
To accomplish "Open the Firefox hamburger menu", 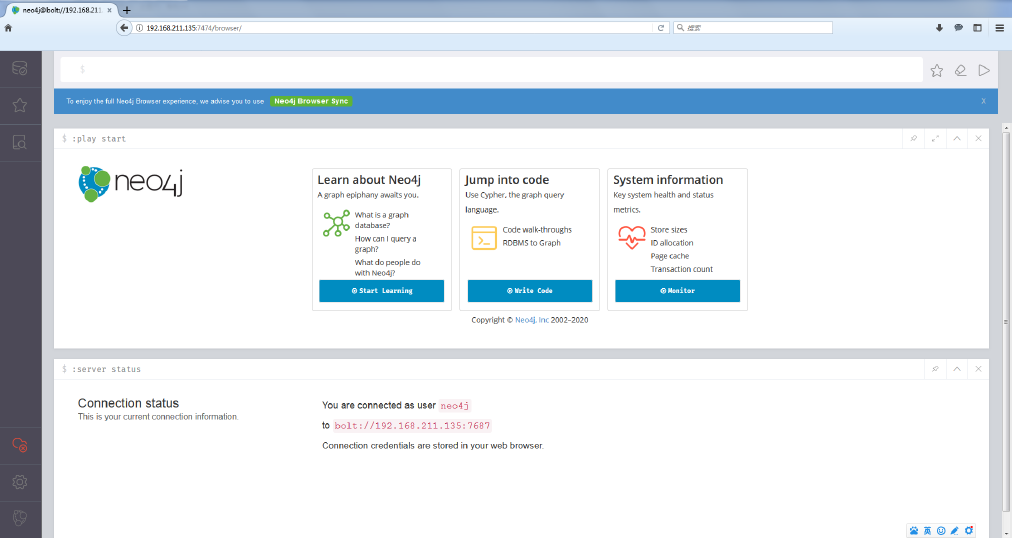I will pyautogui.click(x=999, y=28).
